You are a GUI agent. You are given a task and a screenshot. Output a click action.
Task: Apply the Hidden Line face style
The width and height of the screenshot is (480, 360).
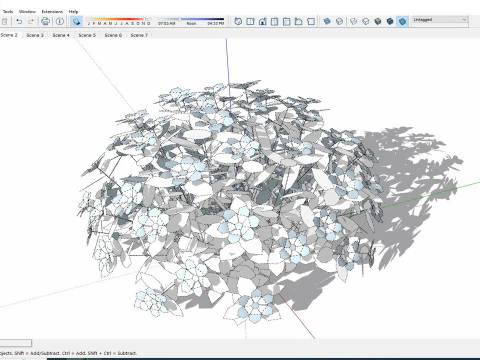[366, 21]
